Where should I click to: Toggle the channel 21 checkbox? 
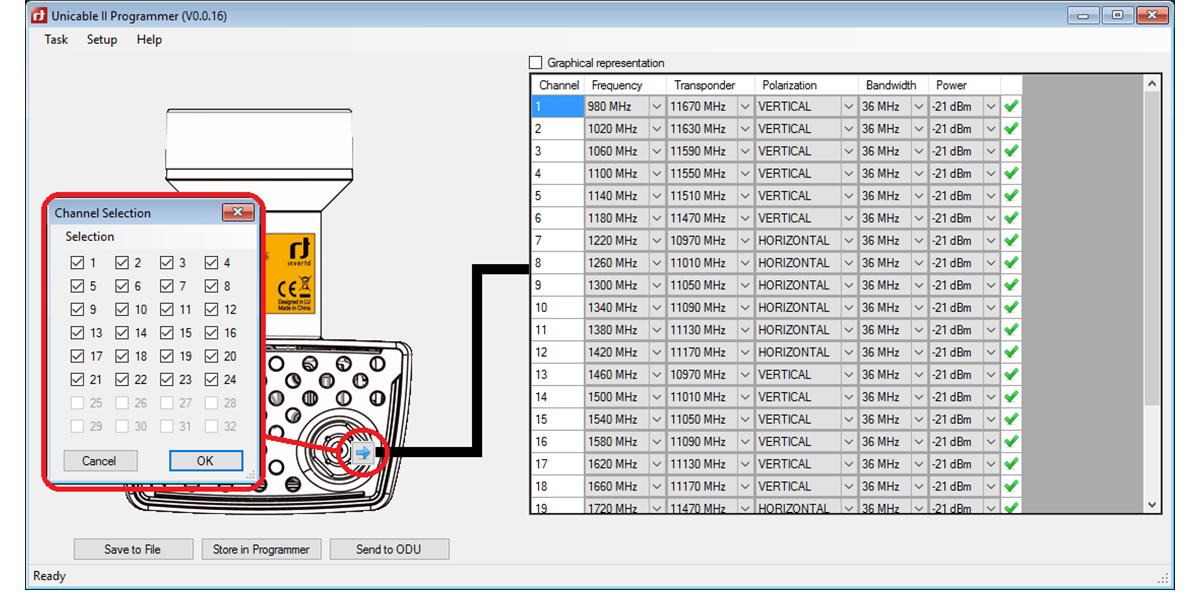[x=77, y=380]
